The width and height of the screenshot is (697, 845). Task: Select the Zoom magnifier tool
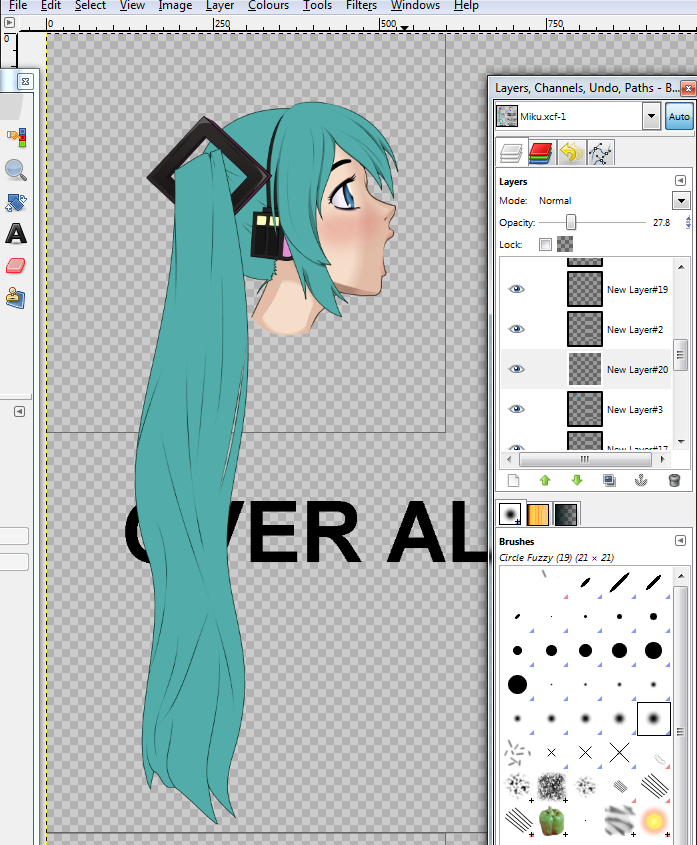tap(16, 170)
